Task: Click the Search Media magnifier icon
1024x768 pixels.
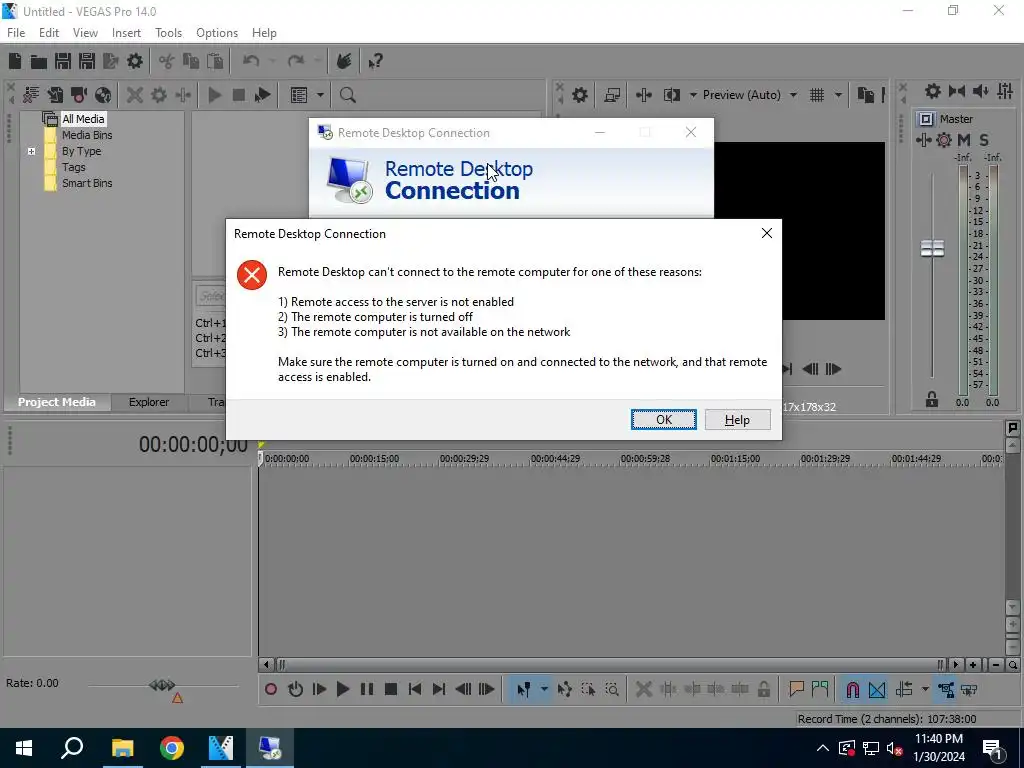Action: tap(347, 95)
